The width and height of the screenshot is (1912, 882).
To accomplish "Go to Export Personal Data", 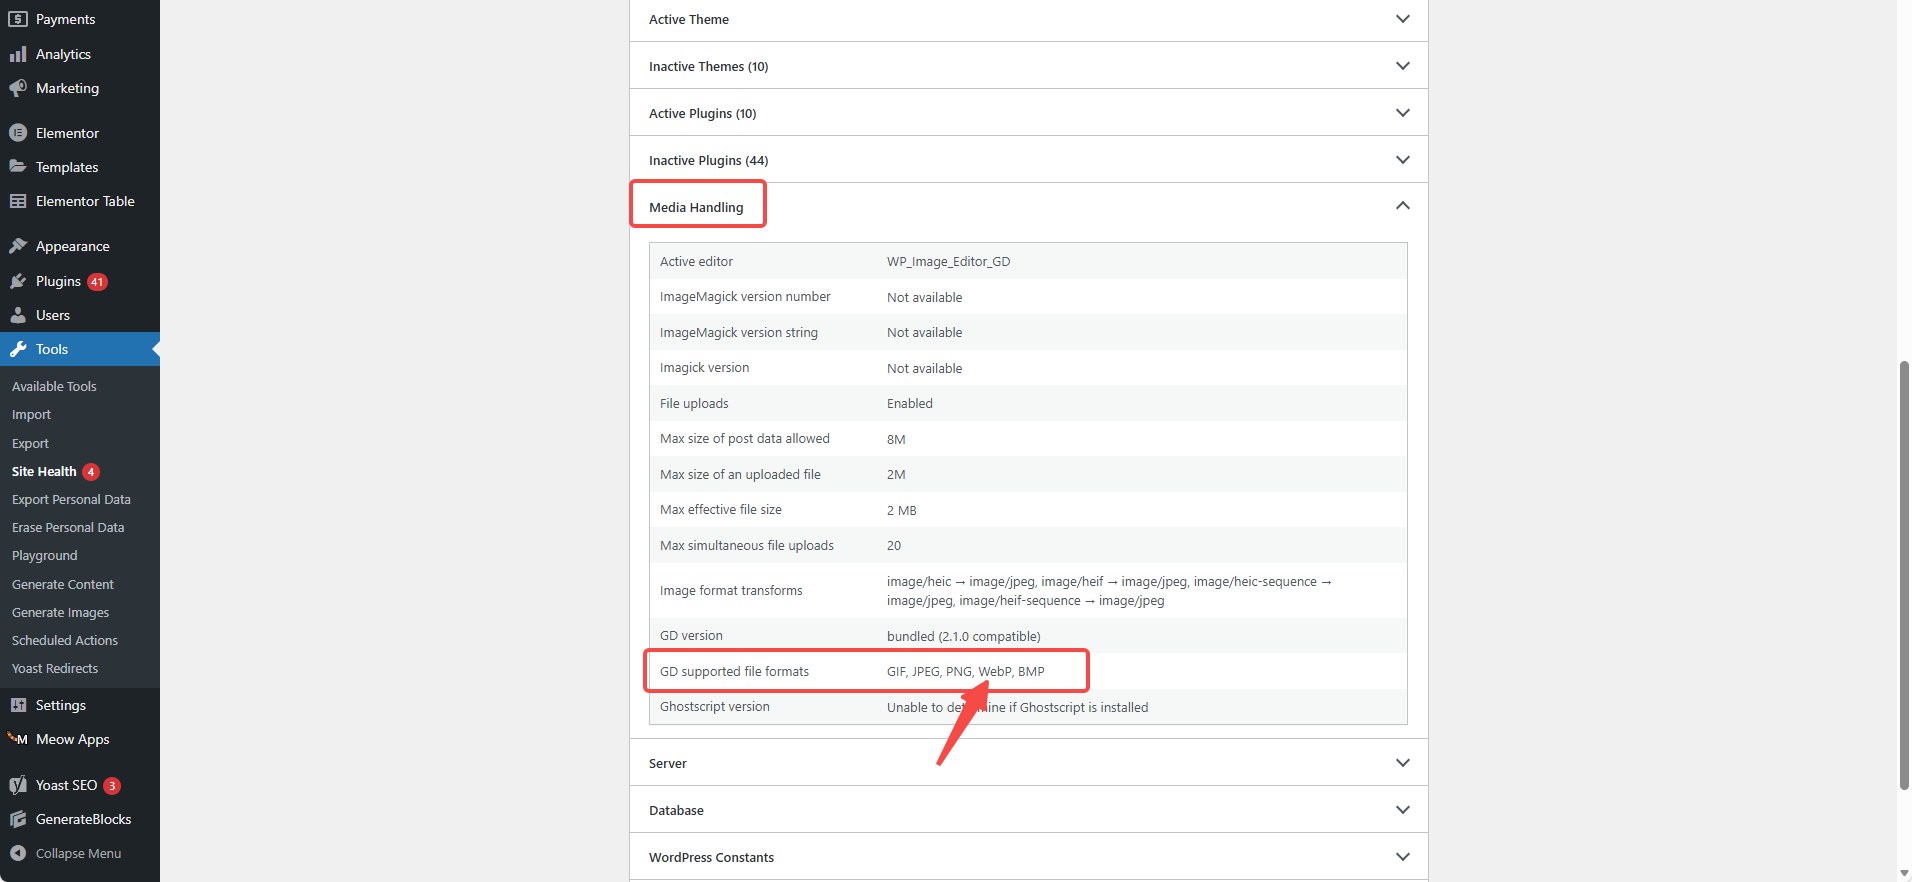I will pos(71,499).
